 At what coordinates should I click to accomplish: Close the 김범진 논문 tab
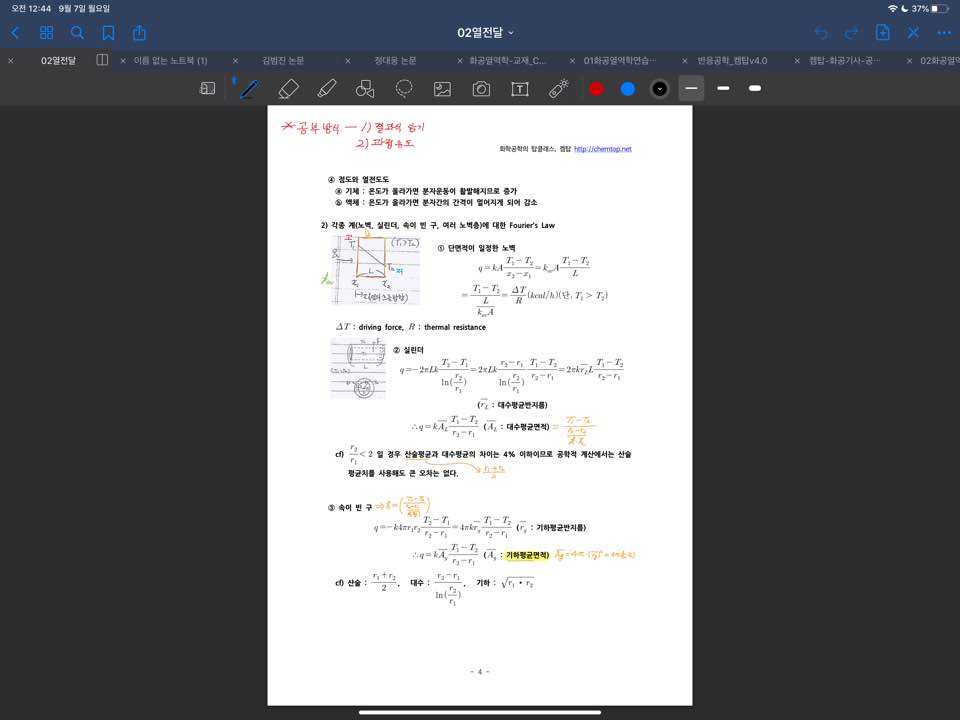click(236, 61)
